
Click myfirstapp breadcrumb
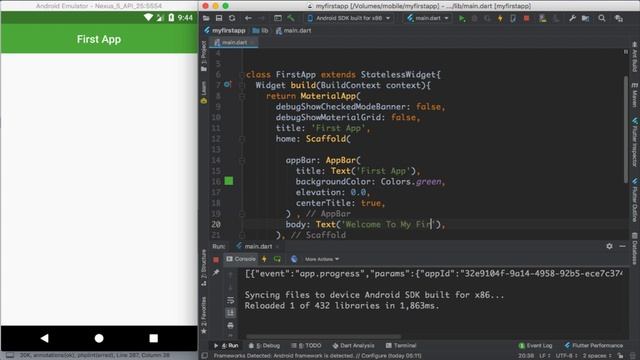[x=224, y=31]
